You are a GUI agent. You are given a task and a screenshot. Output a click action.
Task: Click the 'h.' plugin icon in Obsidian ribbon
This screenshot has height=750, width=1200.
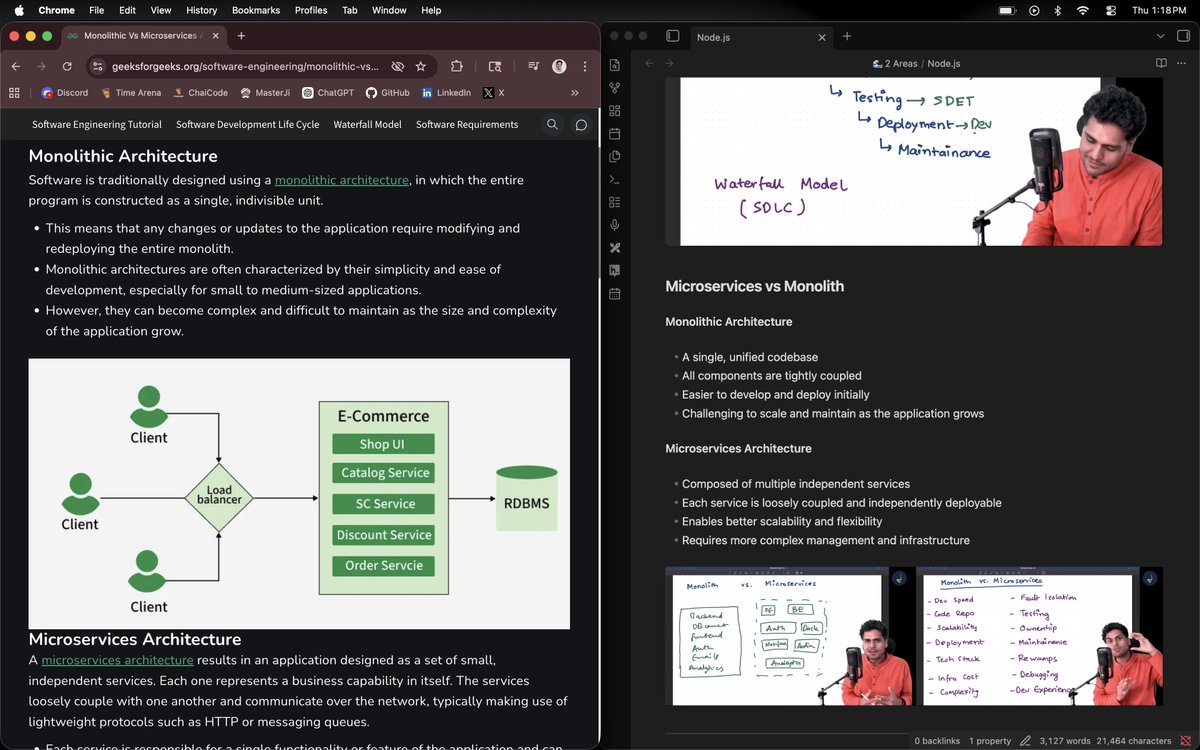(x=615, y=271)
